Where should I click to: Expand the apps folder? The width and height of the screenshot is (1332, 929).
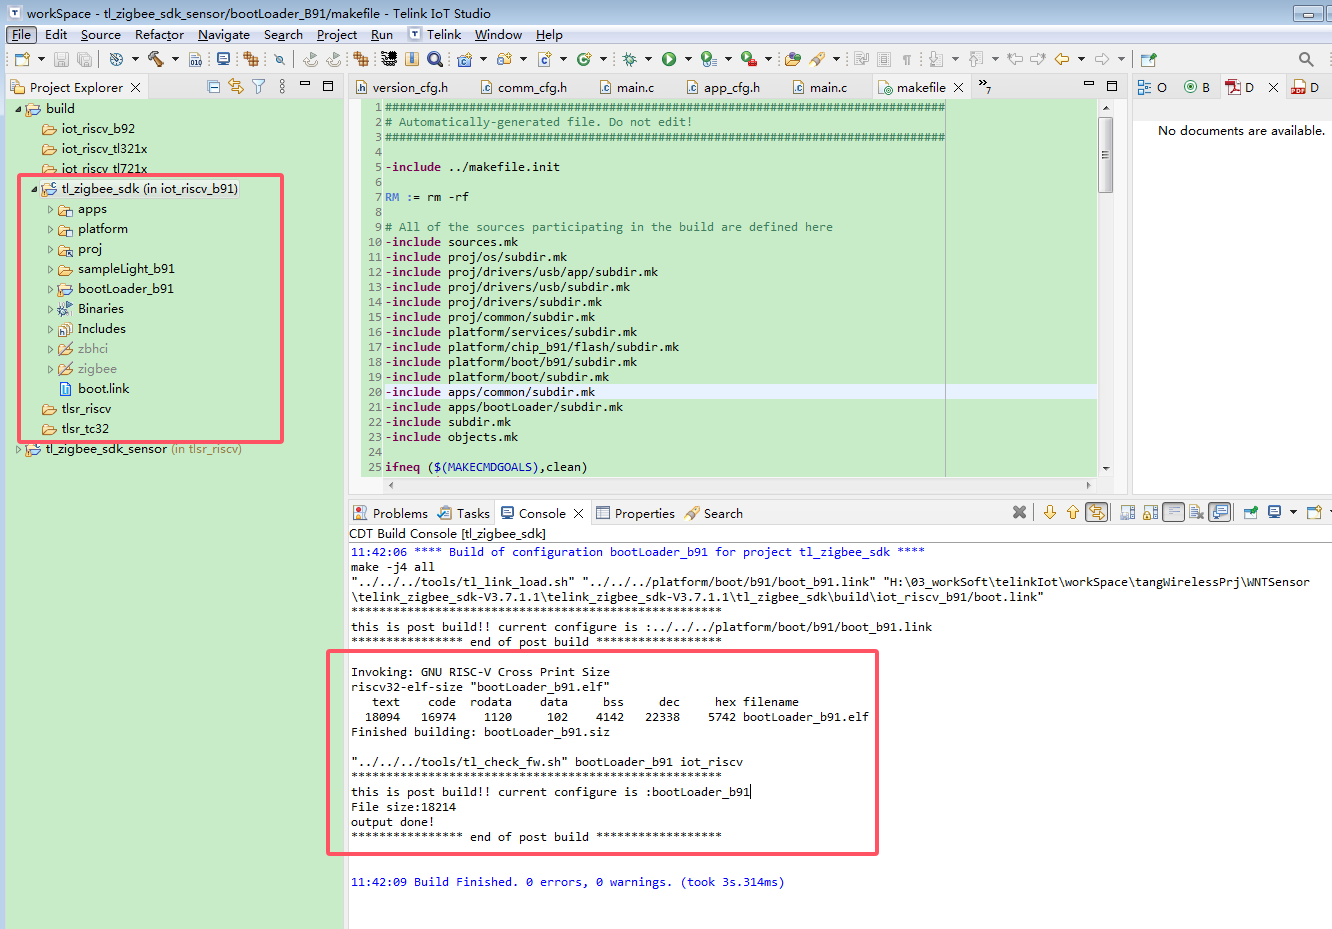pyautogui.click(x=50, y=209)
